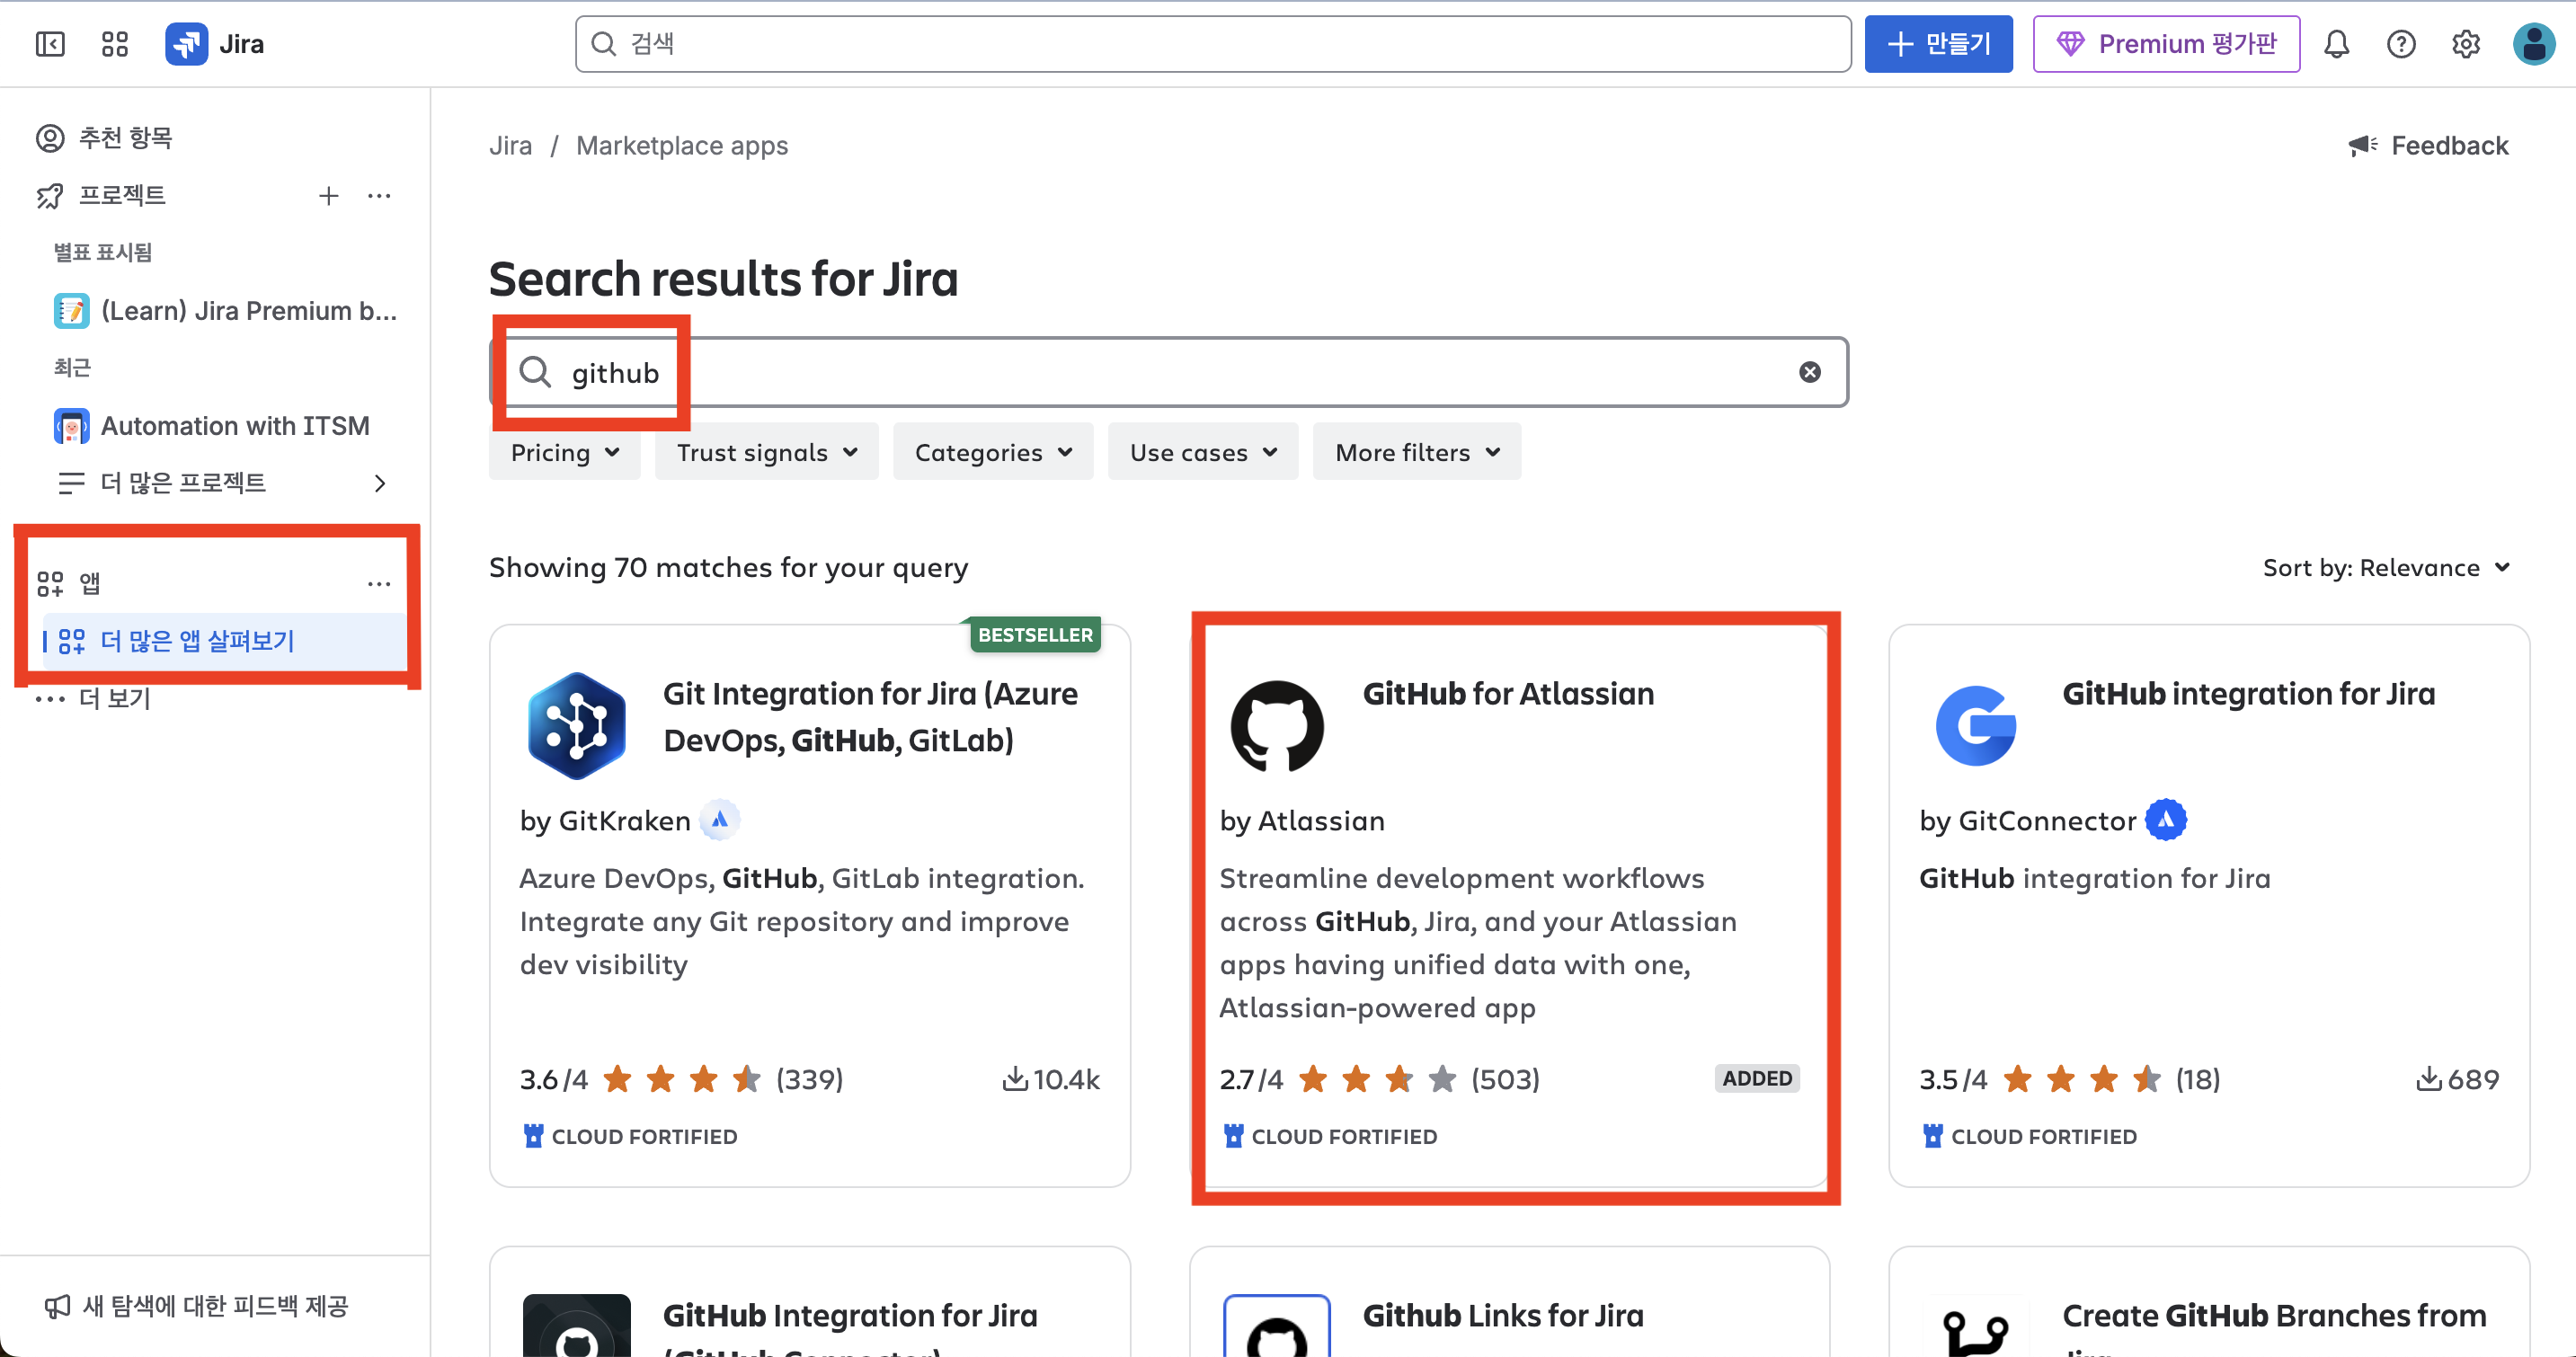This screenshot has height=1357, width=2576.
Task: Click the 만들기 create button
Action: 1938,44
